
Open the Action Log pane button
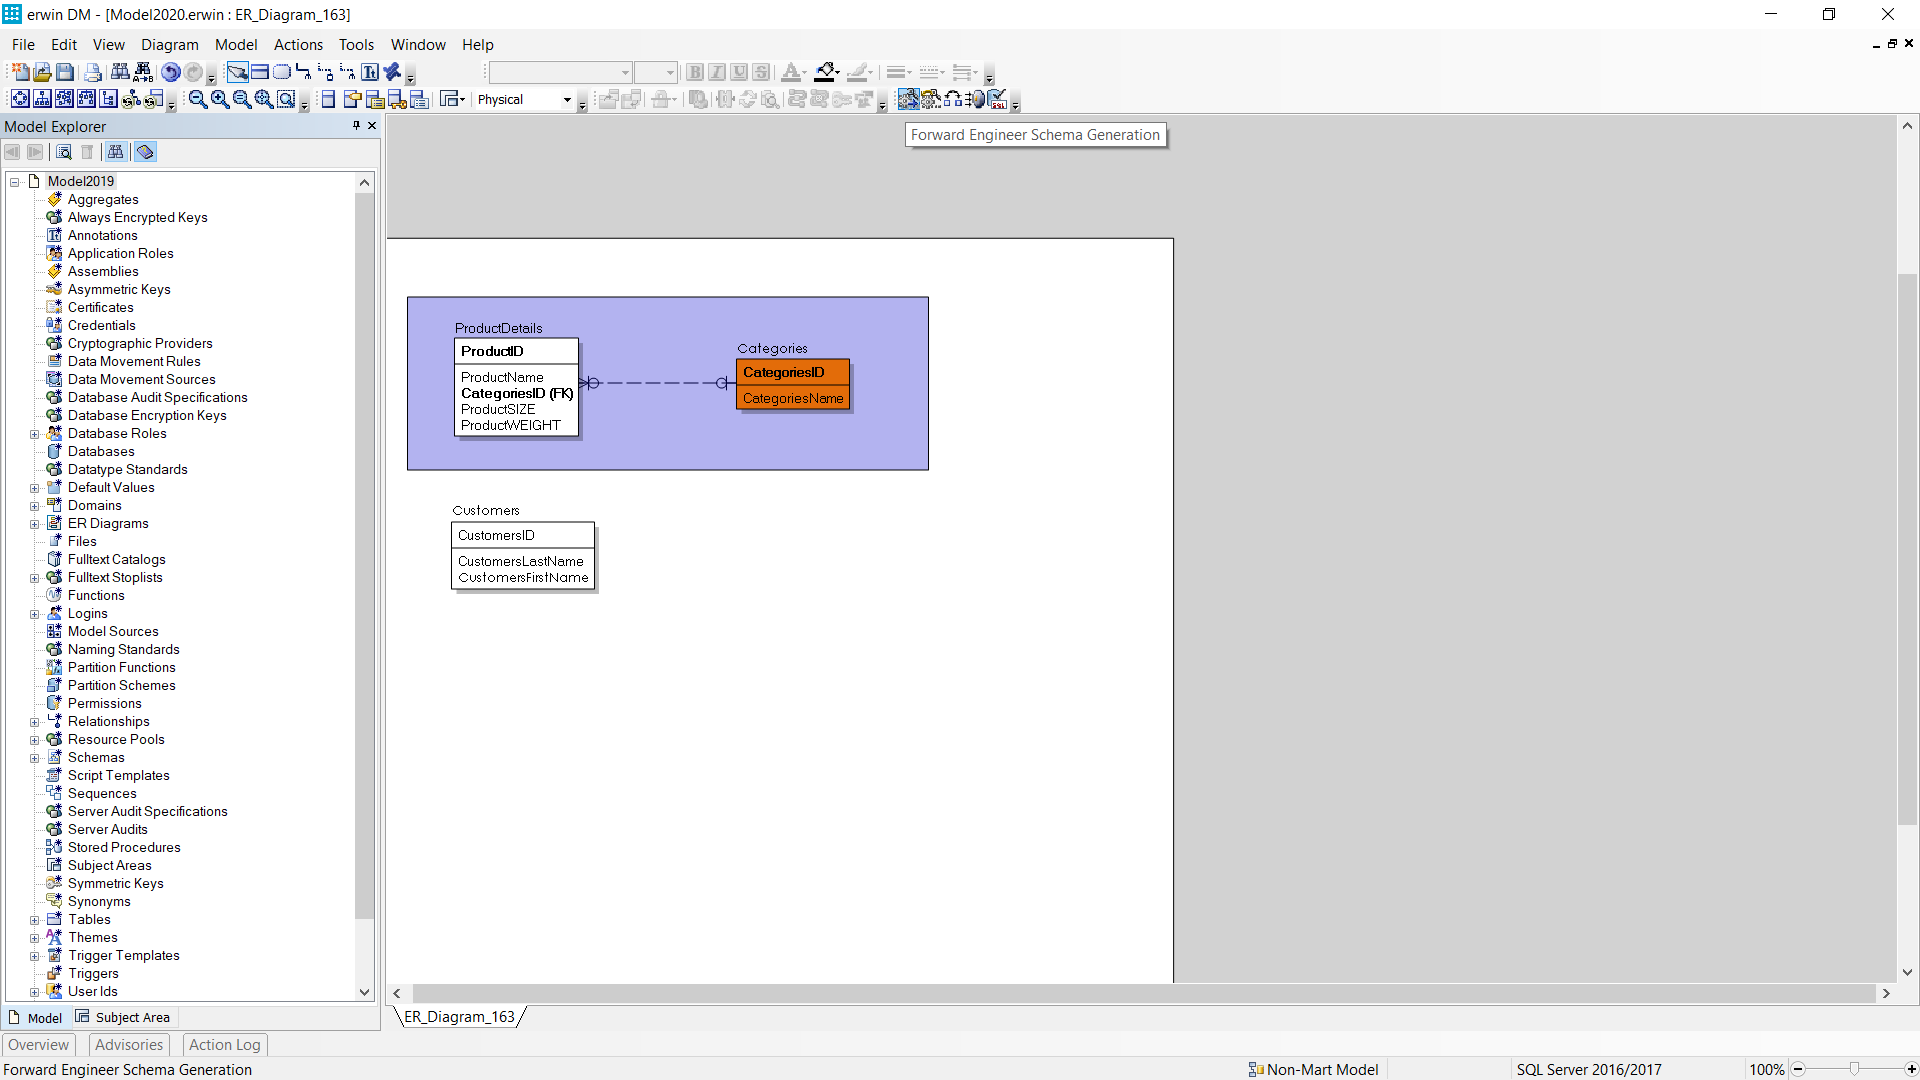coord(225,1045)
